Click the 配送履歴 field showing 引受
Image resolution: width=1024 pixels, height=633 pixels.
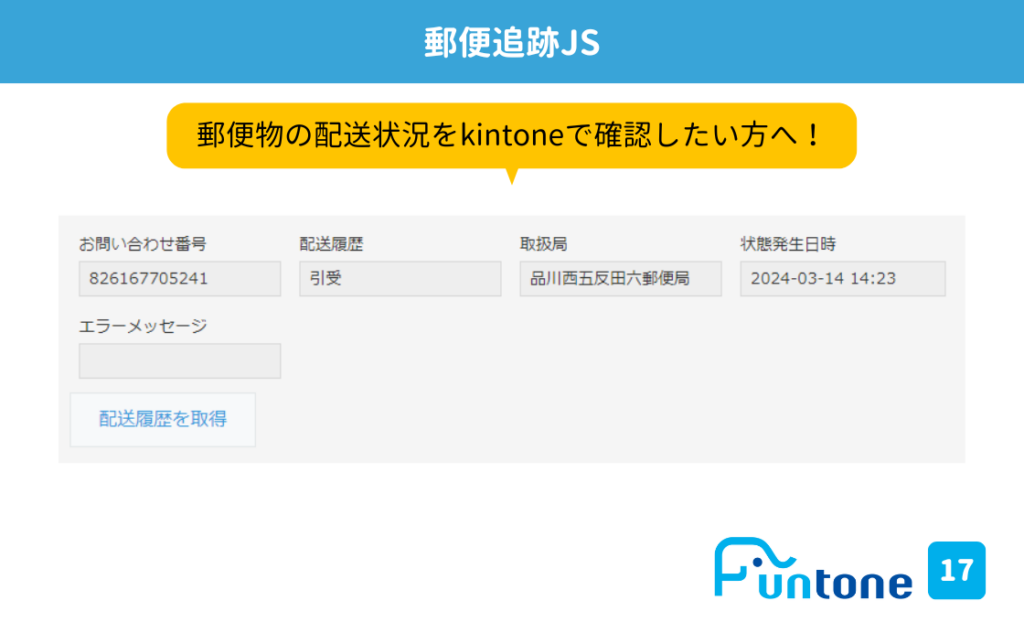click(x=400, y=279)
